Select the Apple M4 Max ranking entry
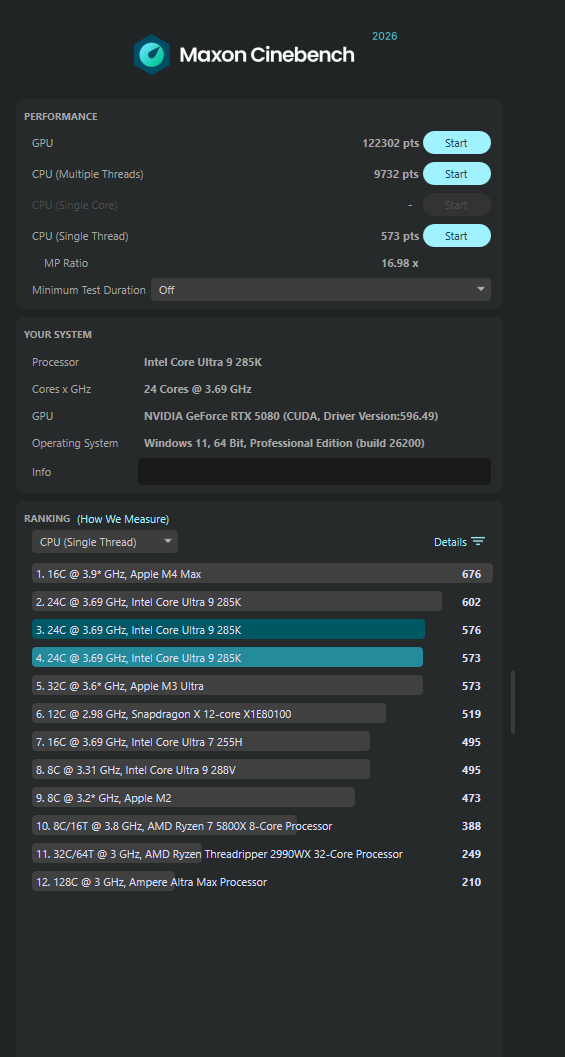This screenshot has height=1057, width=565. point(262,574)
